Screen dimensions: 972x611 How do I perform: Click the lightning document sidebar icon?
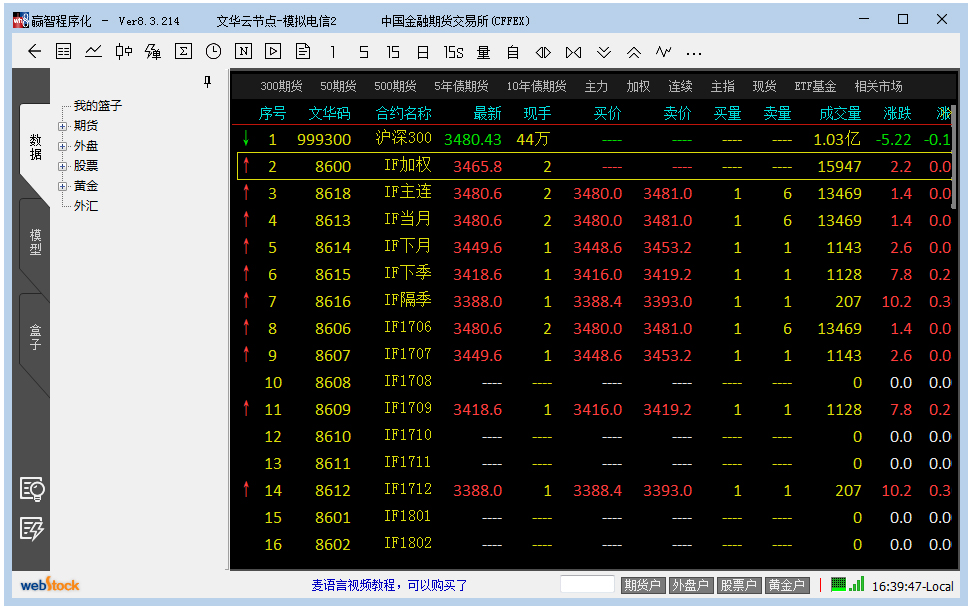(32, 529)
